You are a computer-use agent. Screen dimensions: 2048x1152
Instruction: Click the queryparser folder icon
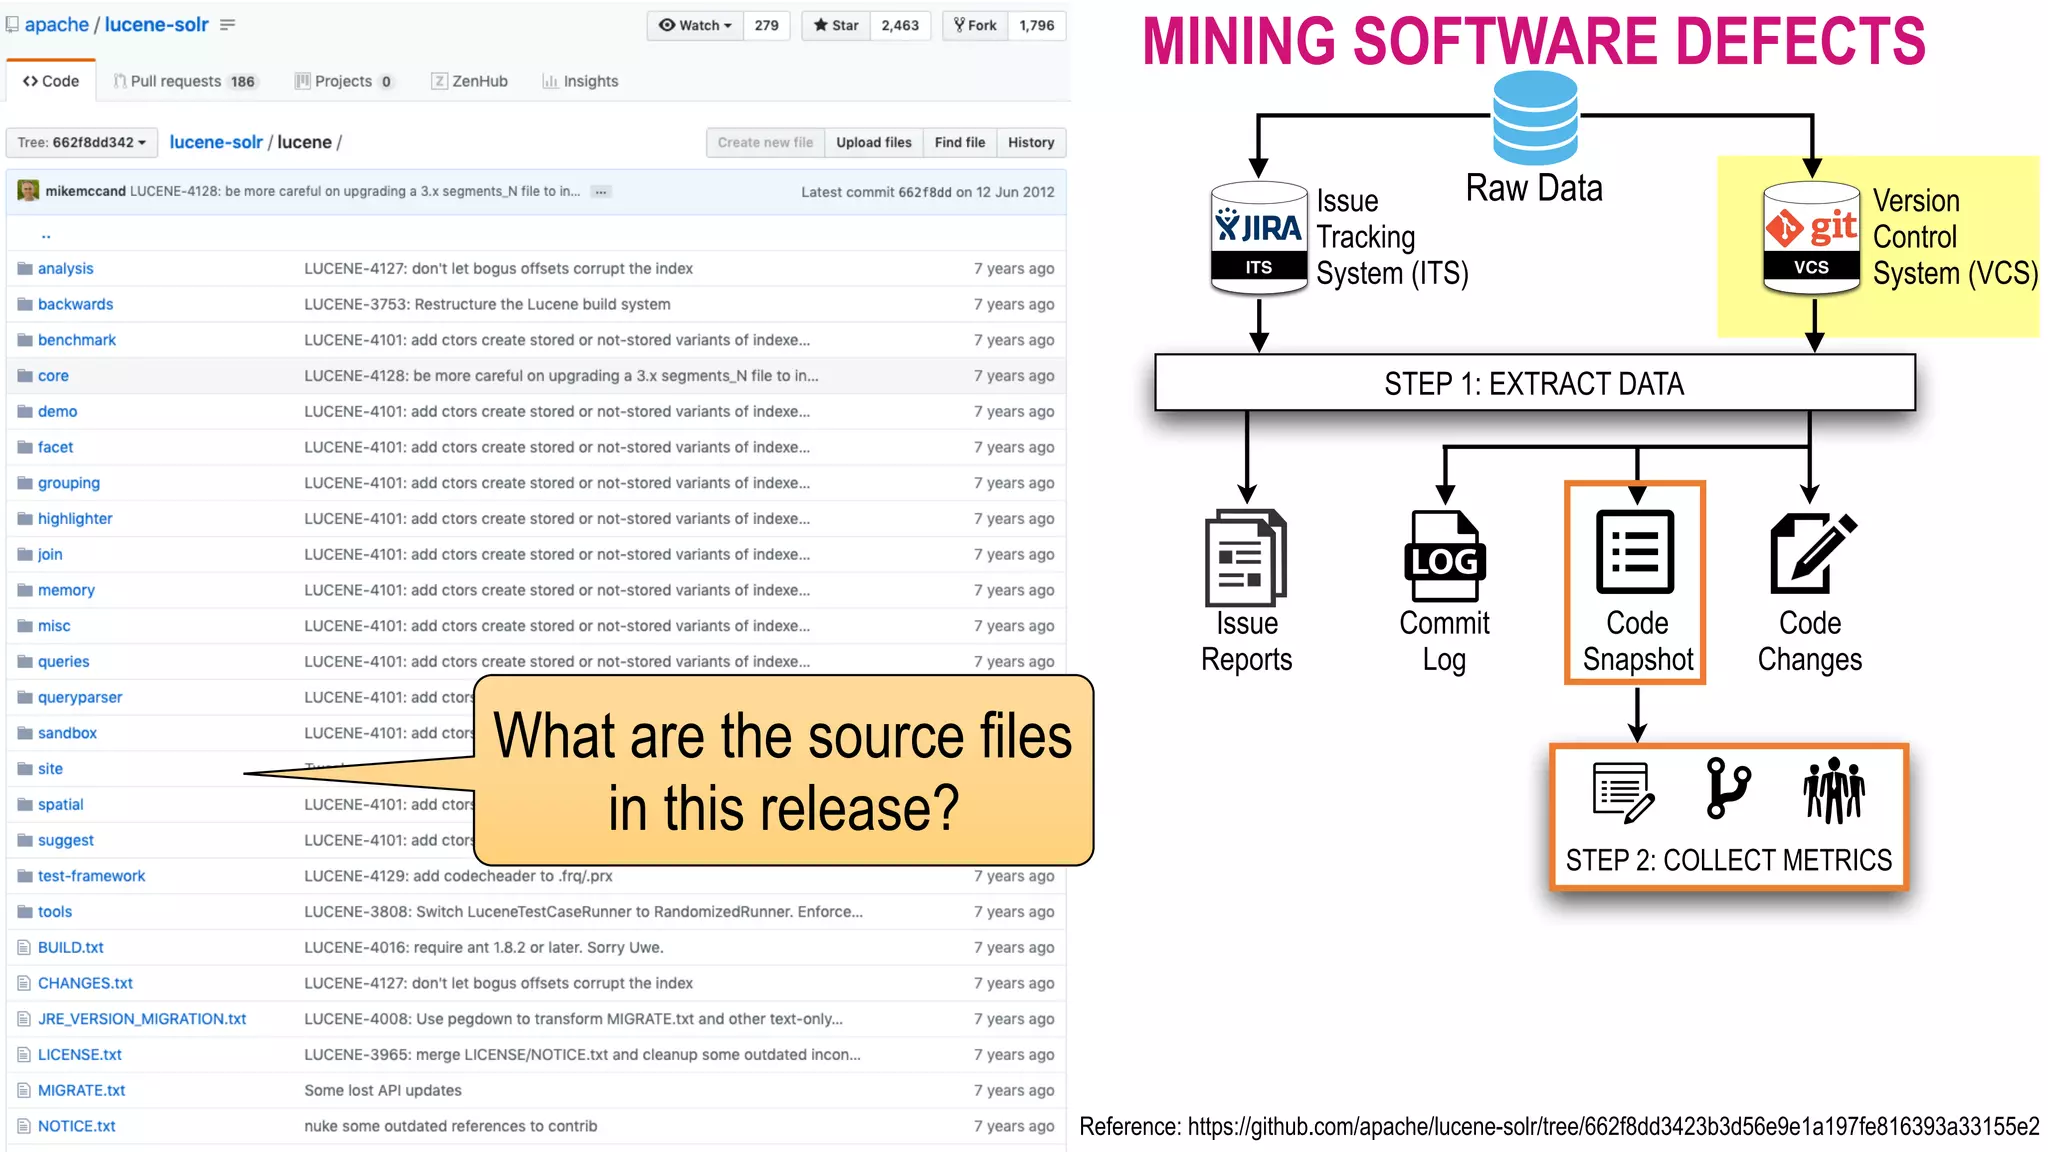click(25, 697)
